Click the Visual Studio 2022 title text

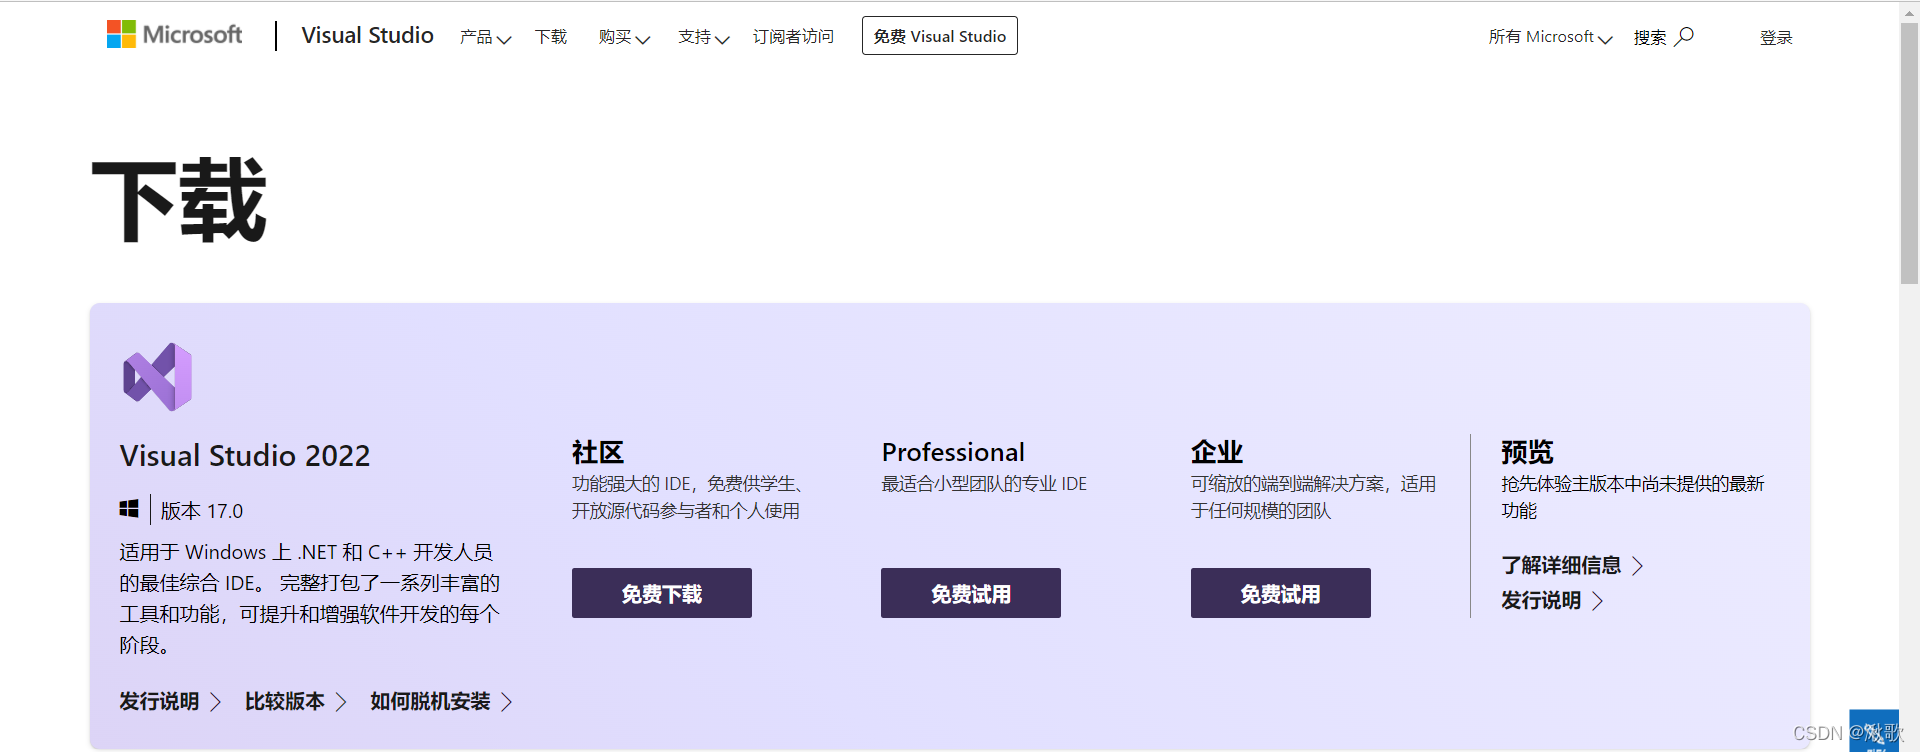pos(245,456)
